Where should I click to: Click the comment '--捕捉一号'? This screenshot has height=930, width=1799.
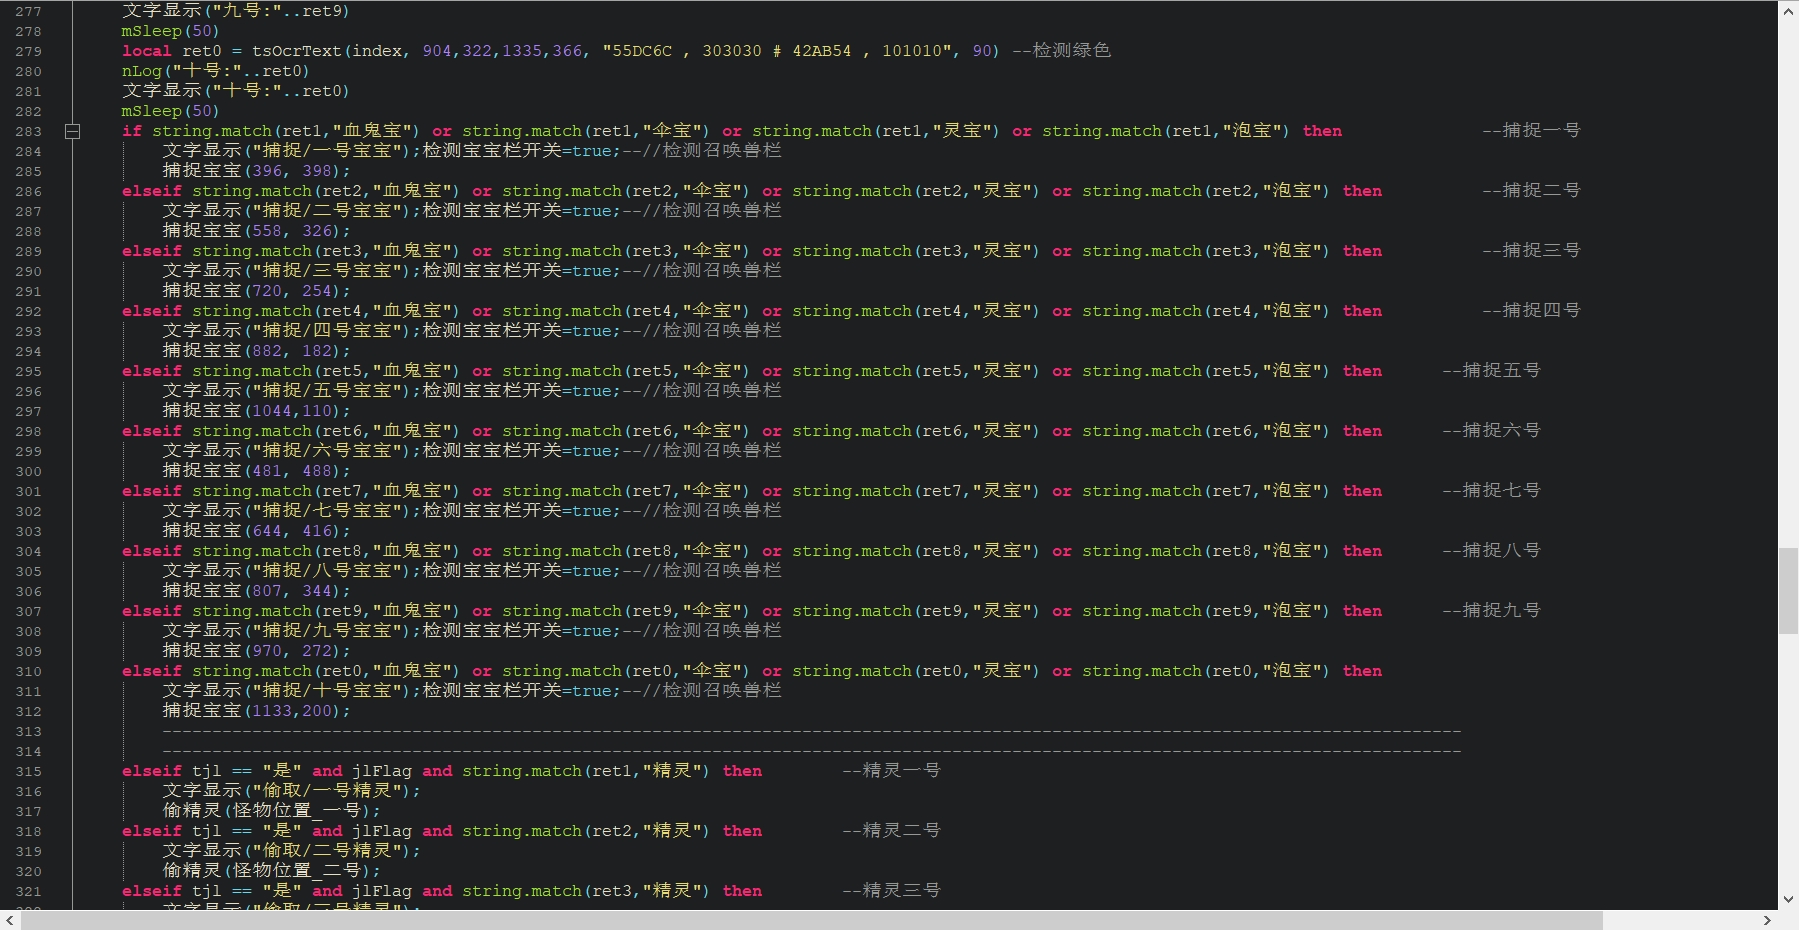(1531, 130)
